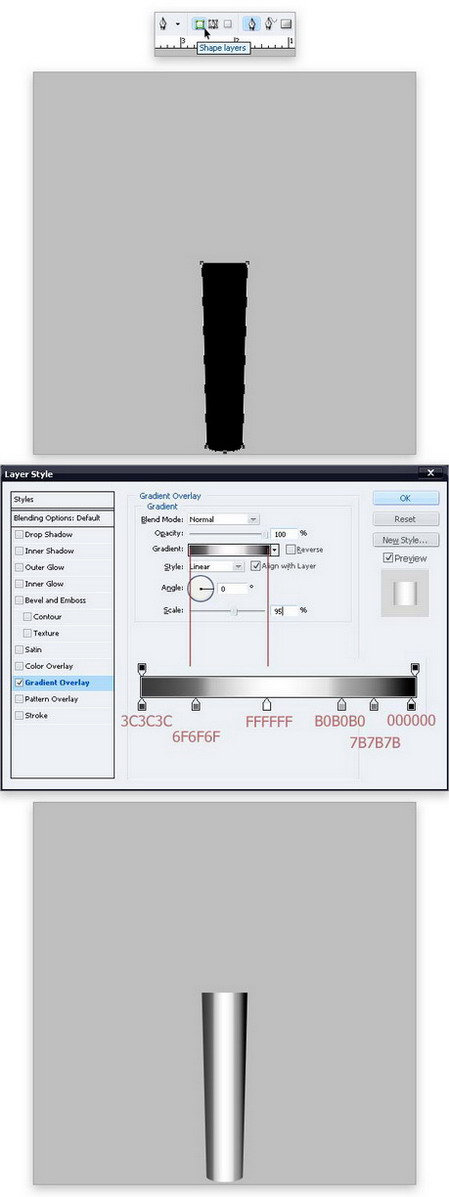The image size is (449, 1197).
Task: Select the 000000 color stop
Action: coord(412,704)
